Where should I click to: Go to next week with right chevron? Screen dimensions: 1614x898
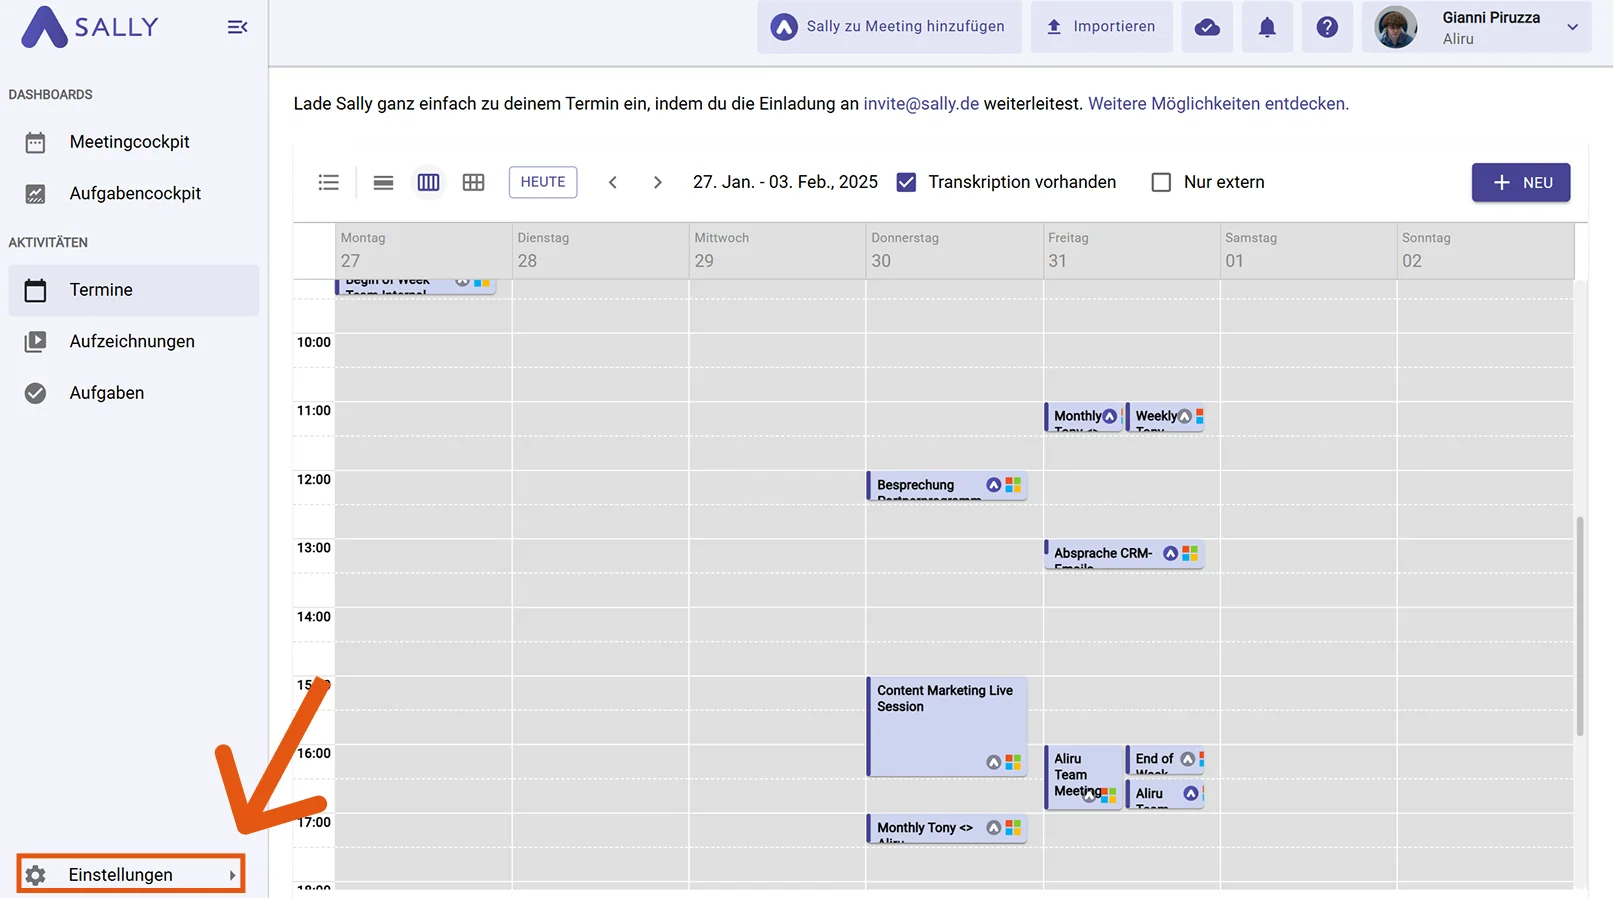657,182
